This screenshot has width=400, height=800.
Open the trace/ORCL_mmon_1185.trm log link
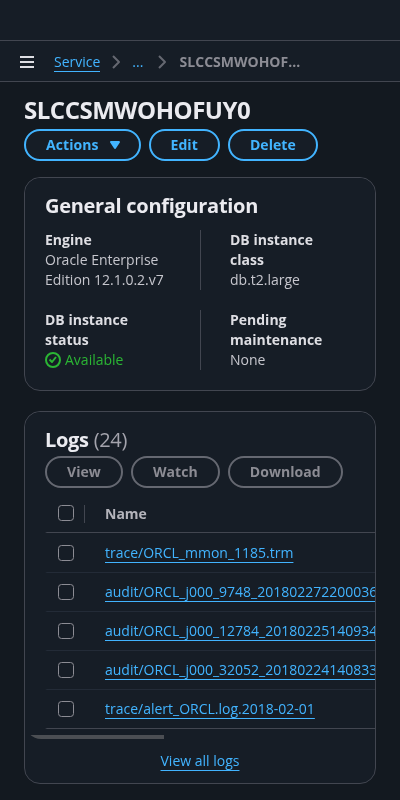click(x=199, y=554)
